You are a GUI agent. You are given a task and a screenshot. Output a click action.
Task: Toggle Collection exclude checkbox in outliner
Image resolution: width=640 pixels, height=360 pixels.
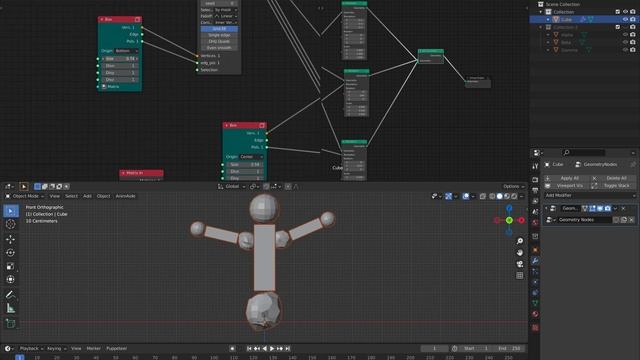618,12
